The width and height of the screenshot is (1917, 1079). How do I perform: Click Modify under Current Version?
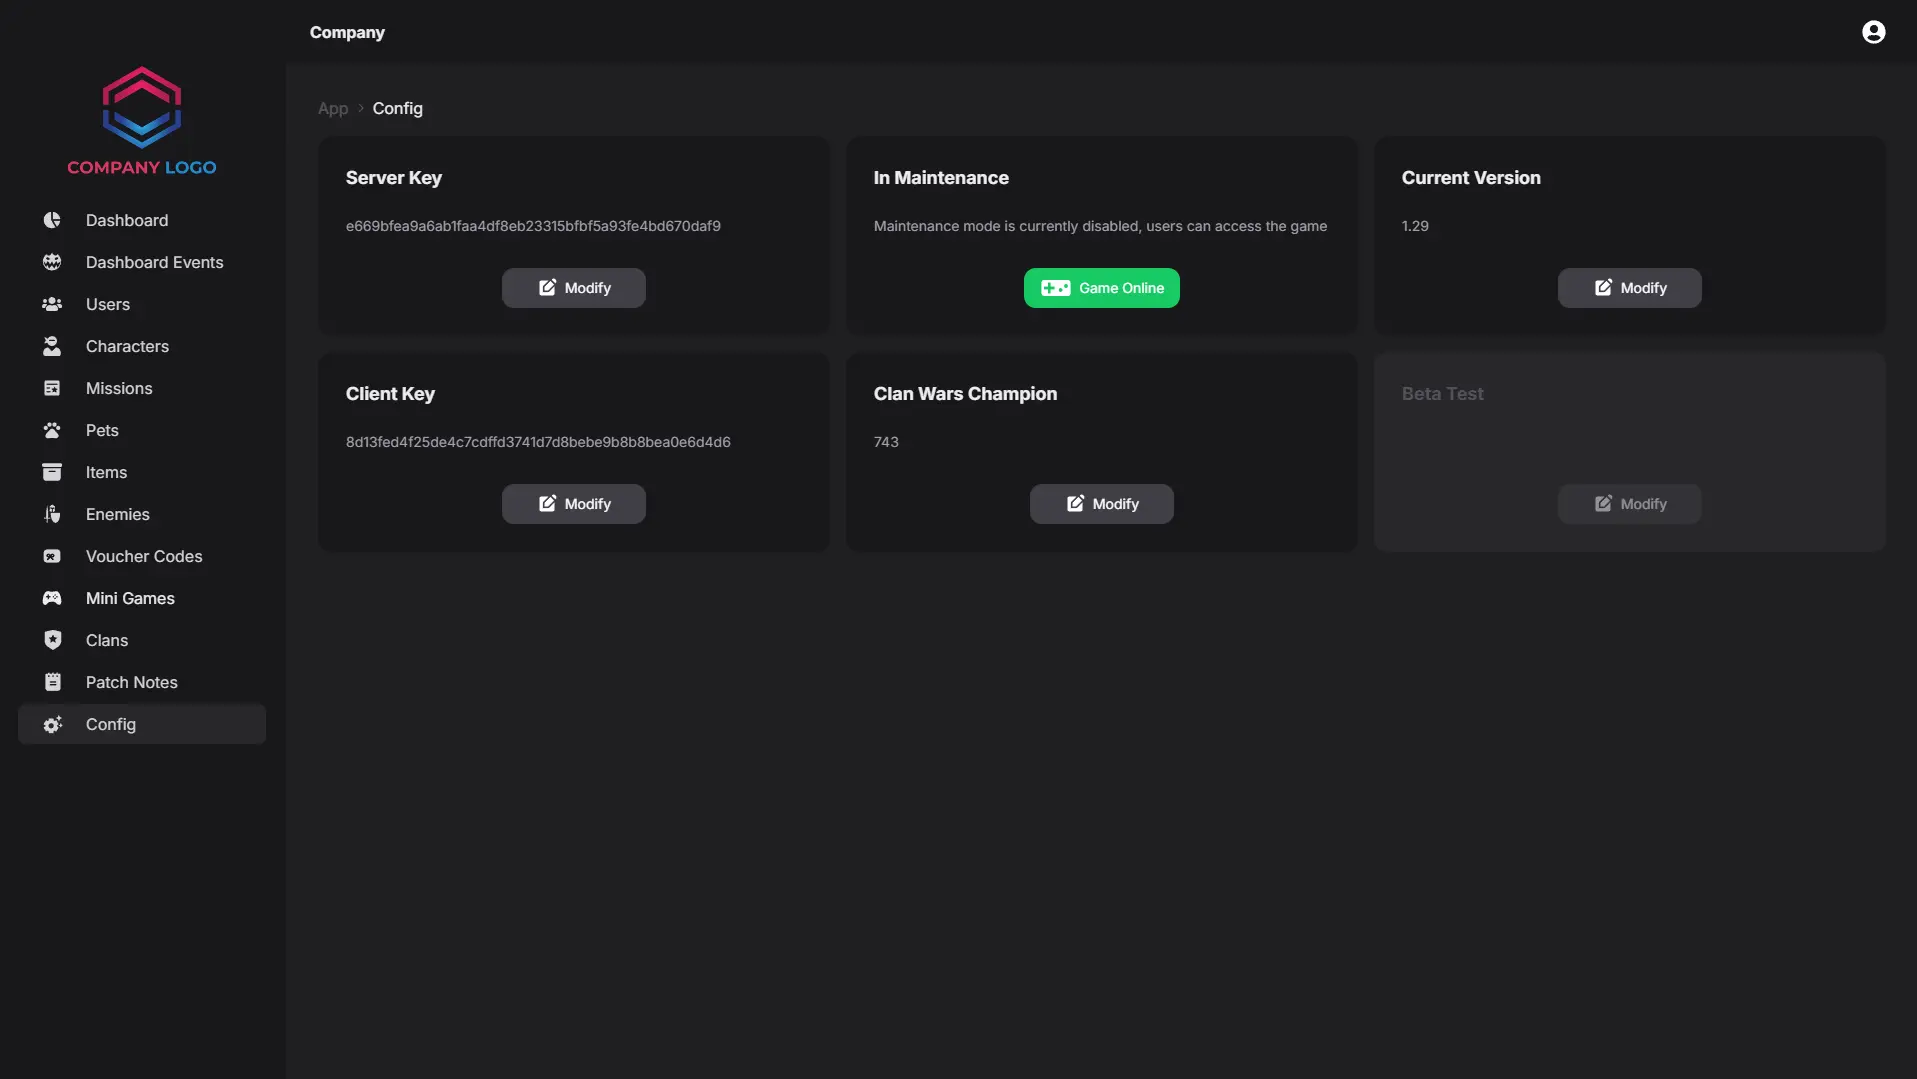pyautogui.click(x=1629, y=287)
